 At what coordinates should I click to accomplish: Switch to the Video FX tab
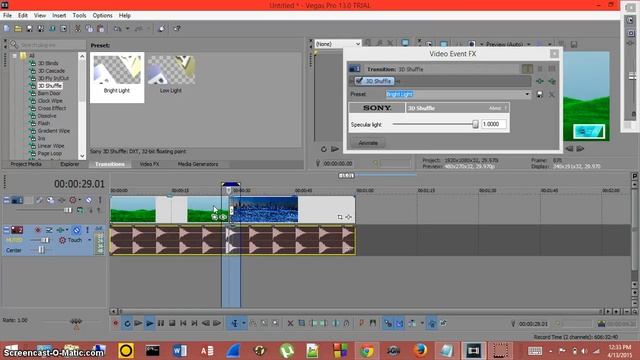(x=149, y=164)
